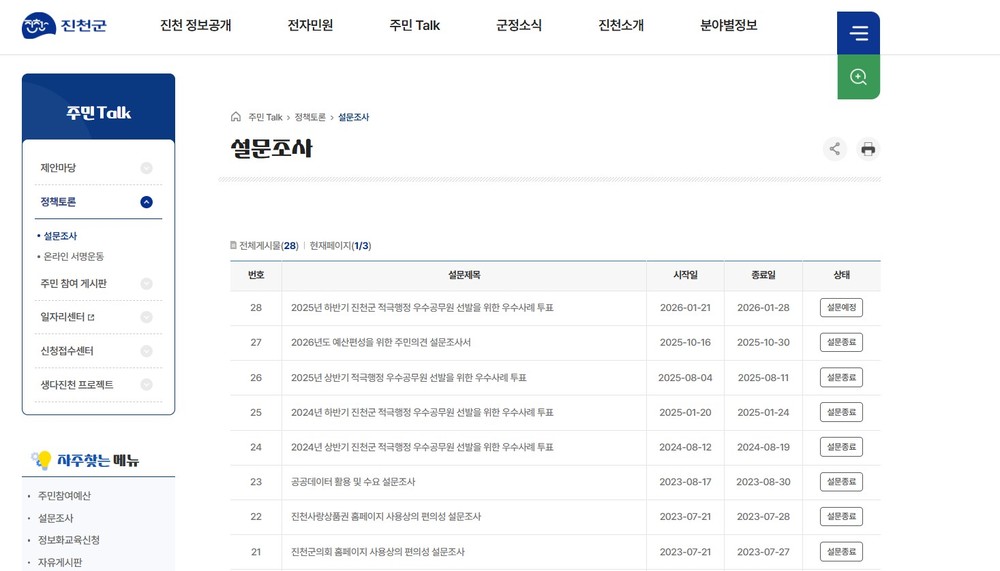Collapse the 정책토론 sidebar section

[x=146, y=202]
